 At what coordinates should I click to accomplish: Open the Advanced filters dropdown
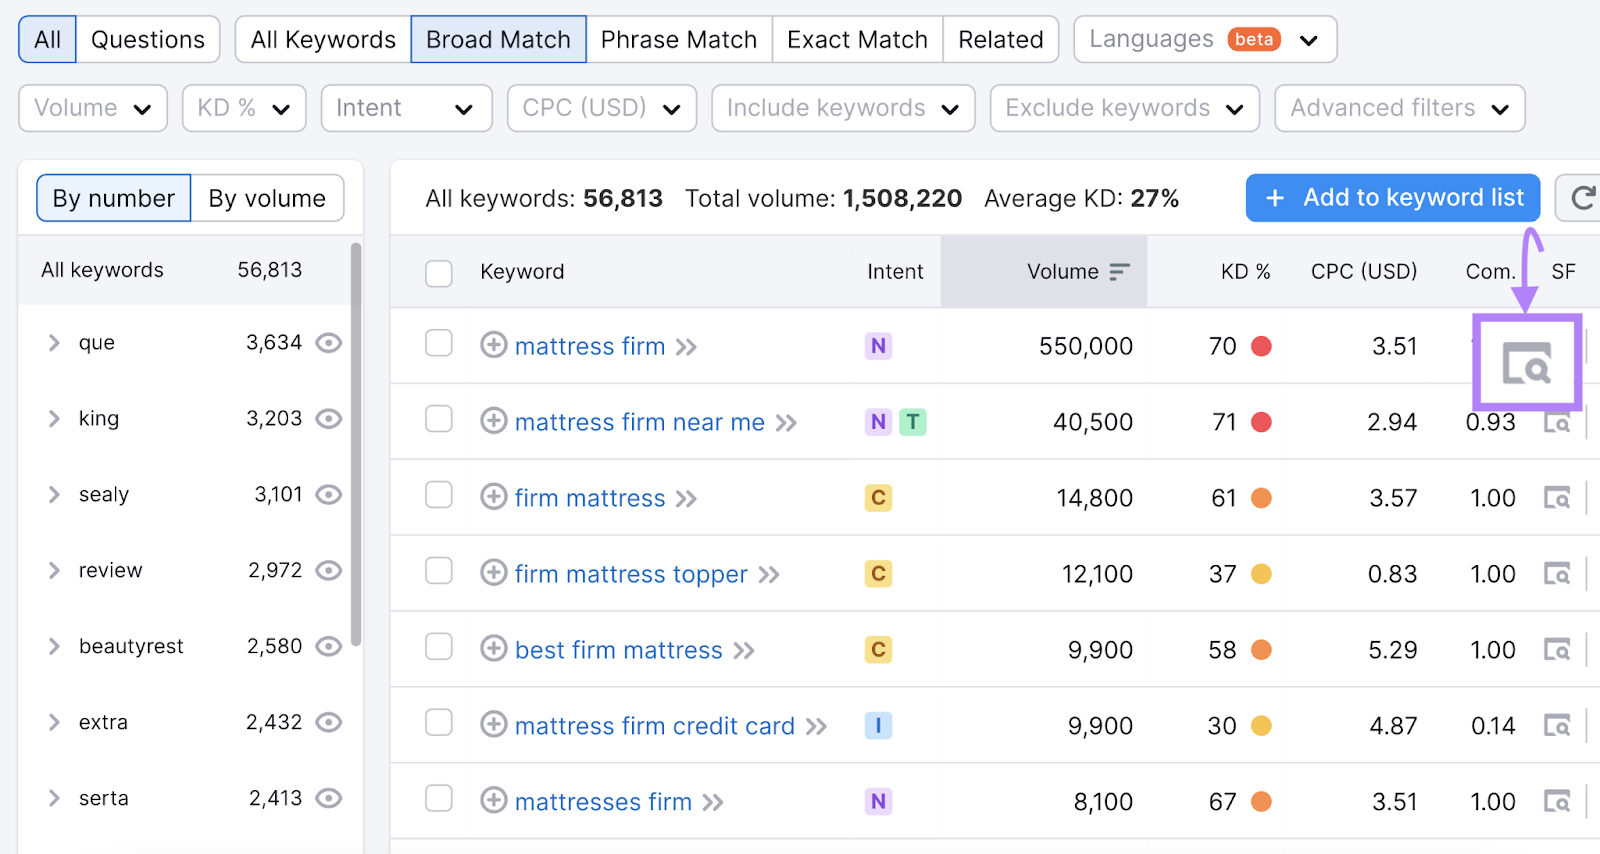coord(1399,108)
